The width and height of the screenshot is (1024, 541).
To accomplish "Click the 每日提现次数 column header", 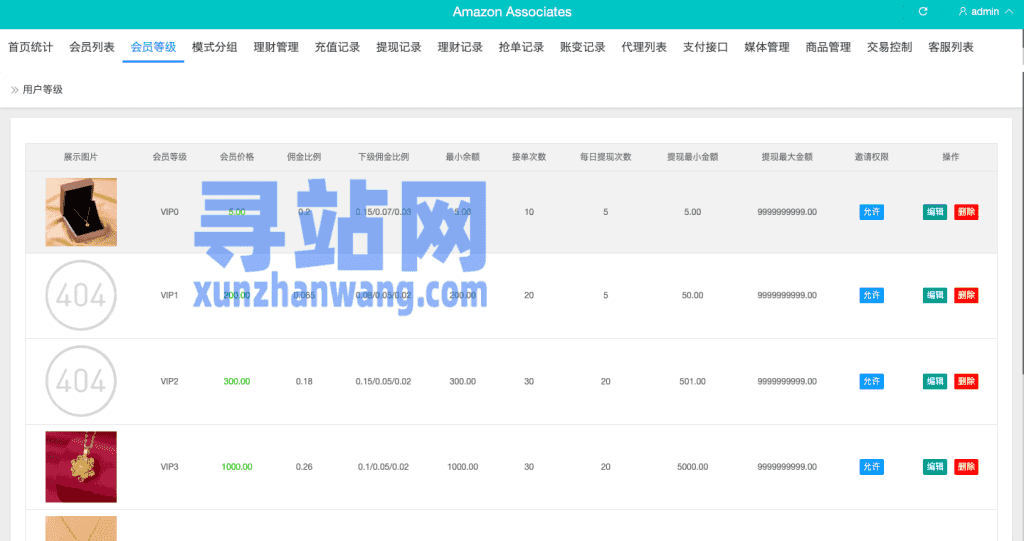I will click(605, 157).
